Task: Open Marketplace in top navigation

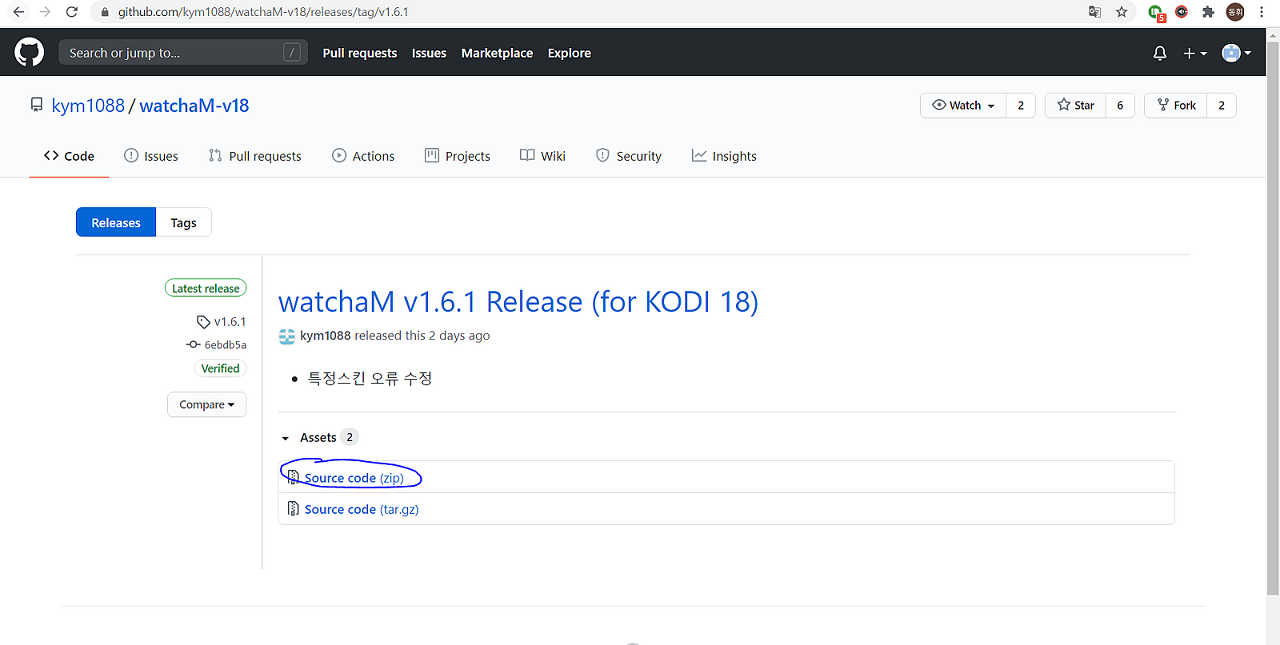Action: point(497,53)
